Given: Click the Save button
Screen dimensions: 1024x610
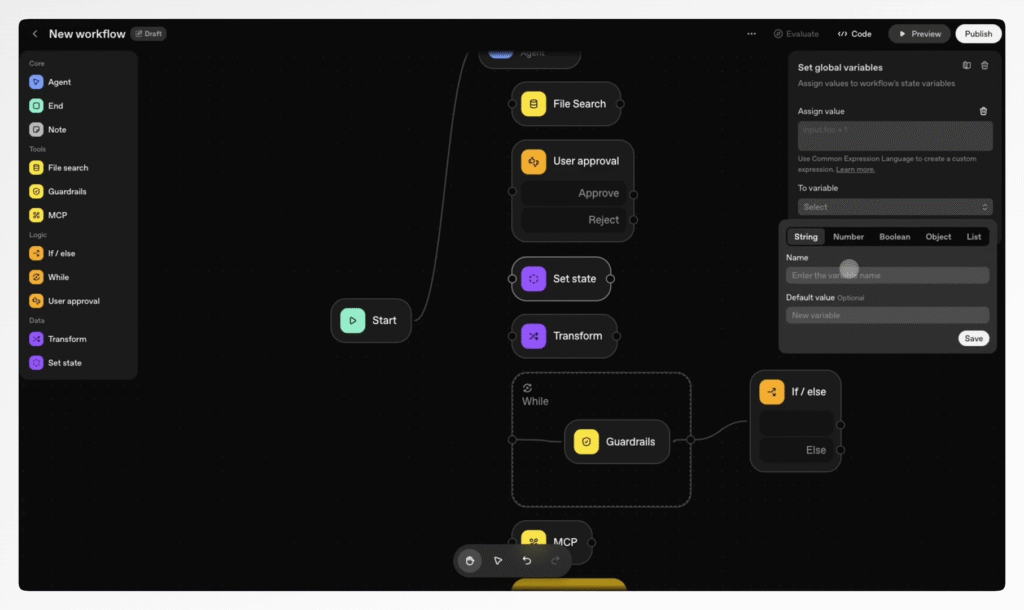Looking at the screenshot, I should coord(973,339).
